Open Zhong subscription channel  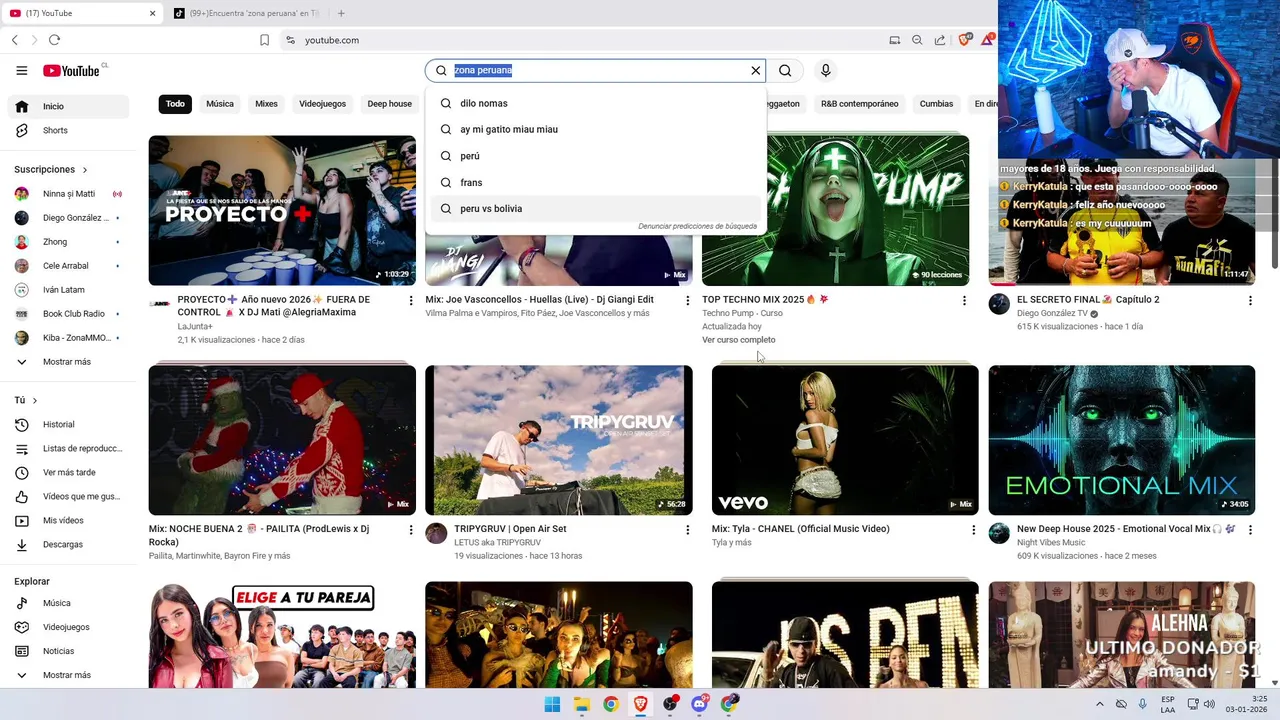(x=68, y=242)
